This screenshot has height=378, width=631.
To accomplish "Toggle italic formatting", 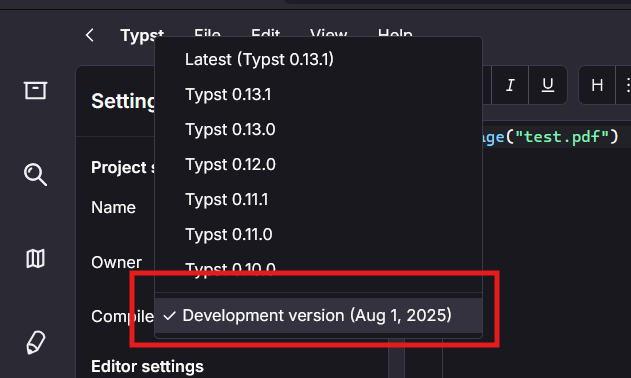I will [510, 85].
